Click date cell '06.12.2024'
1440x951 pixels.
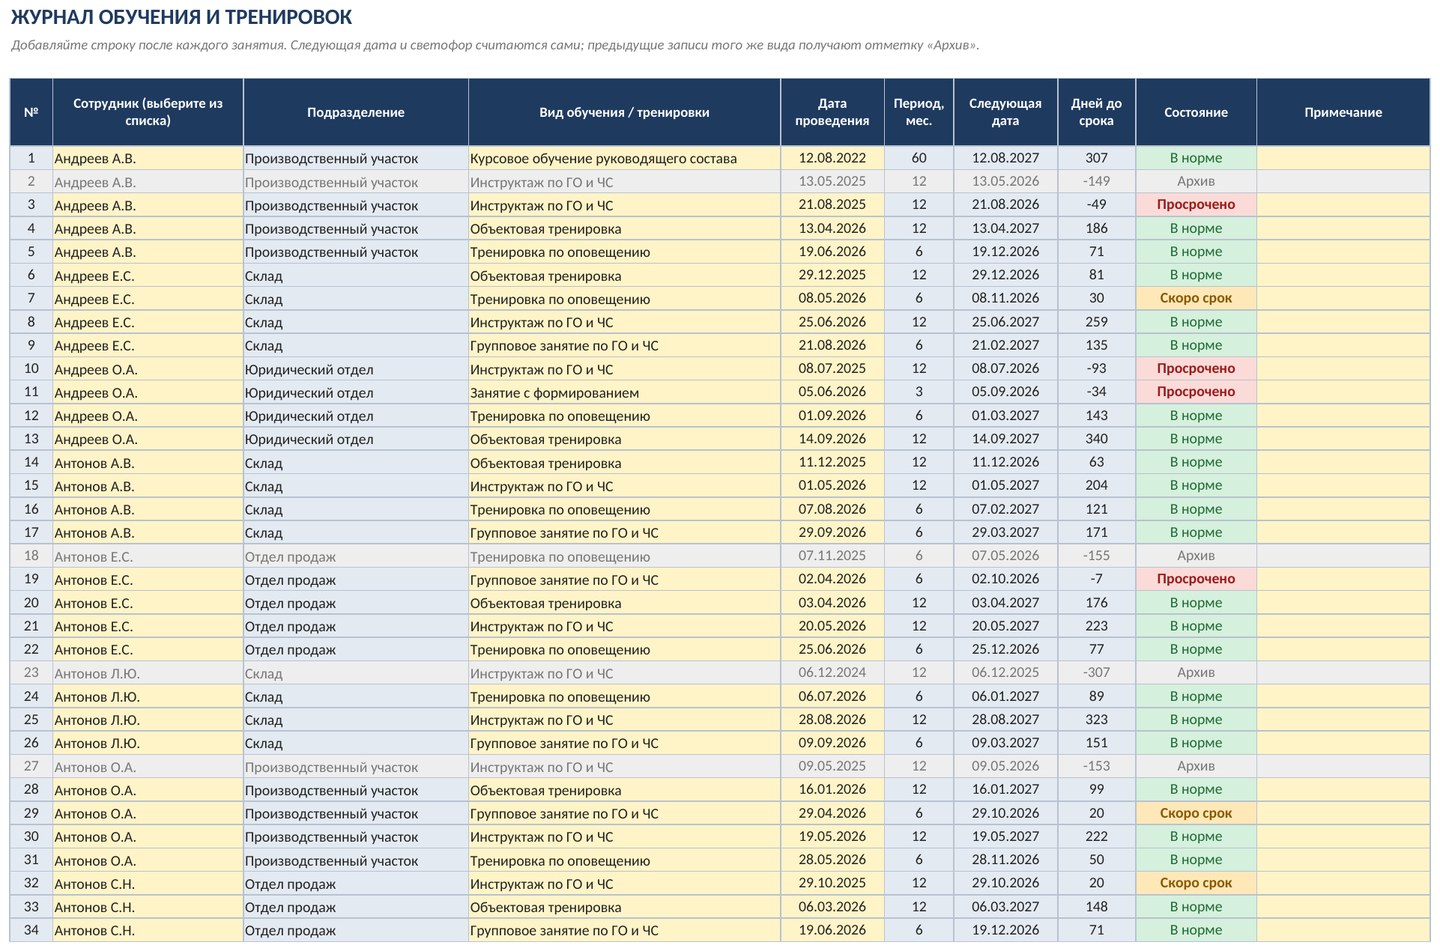pos(832,673)
